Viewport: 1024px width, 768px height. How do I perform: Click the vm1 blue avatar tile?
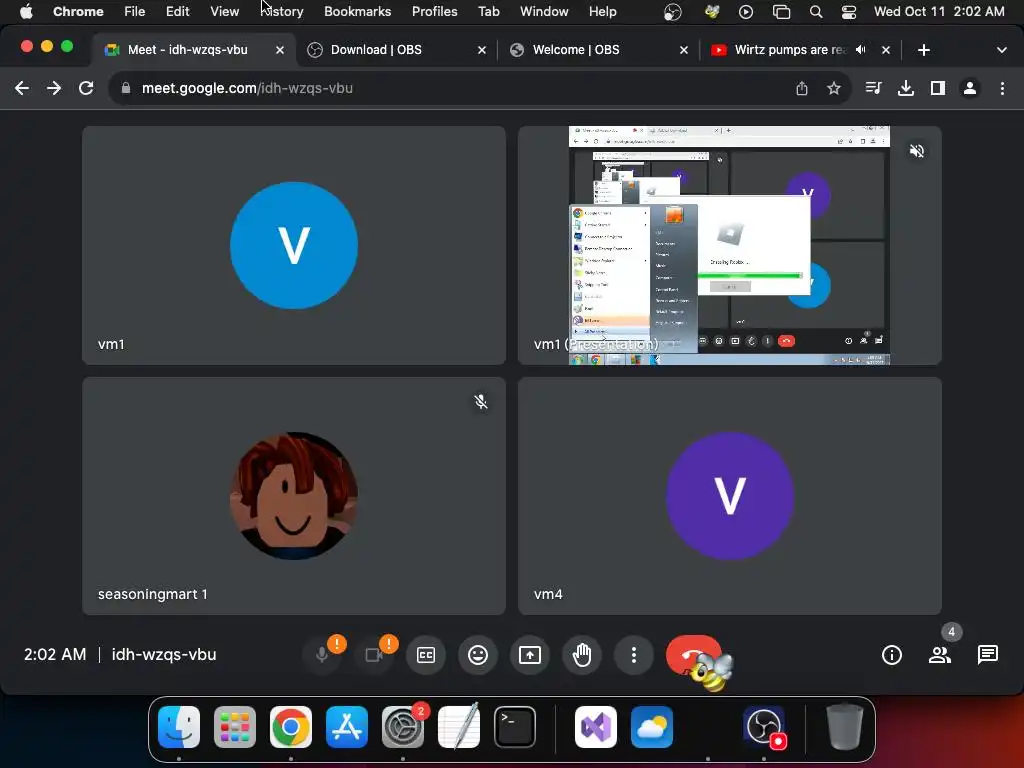tap(294, 245)
